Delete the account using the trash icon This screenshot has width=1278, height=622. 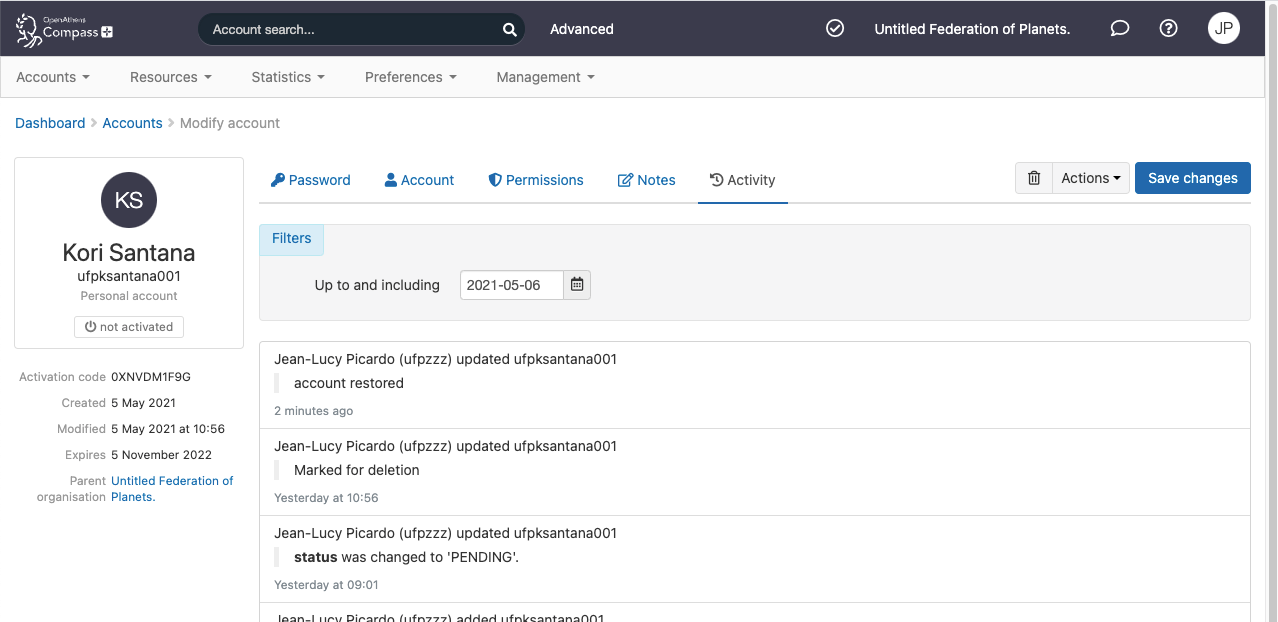1033,178
